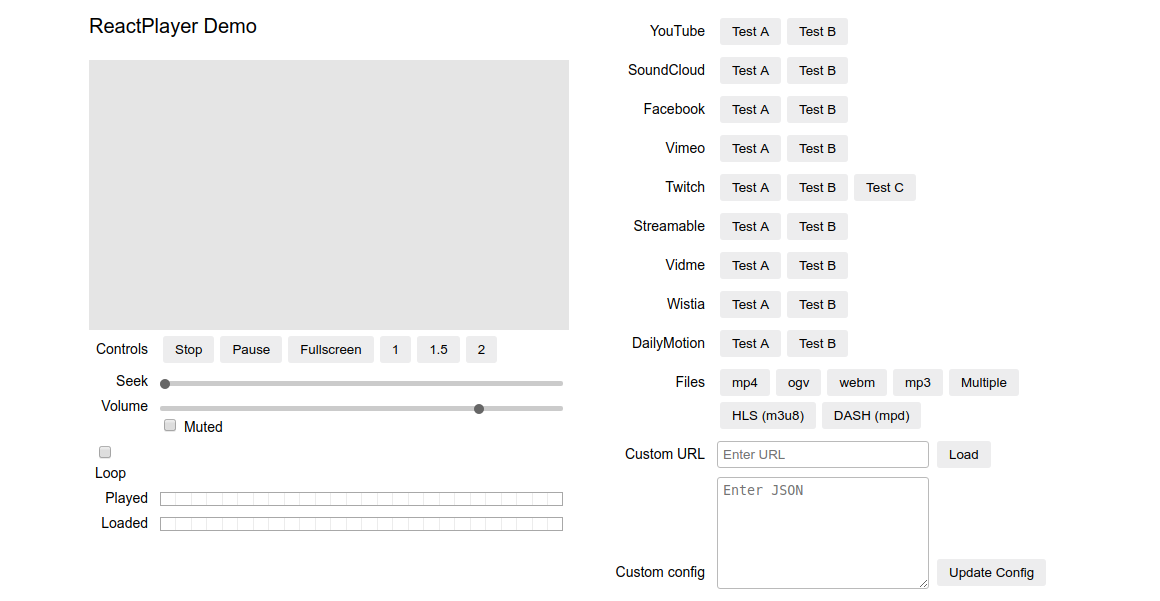Click the Seek slider handle
Screen dimensions: 1160x601
coord(166,383)
